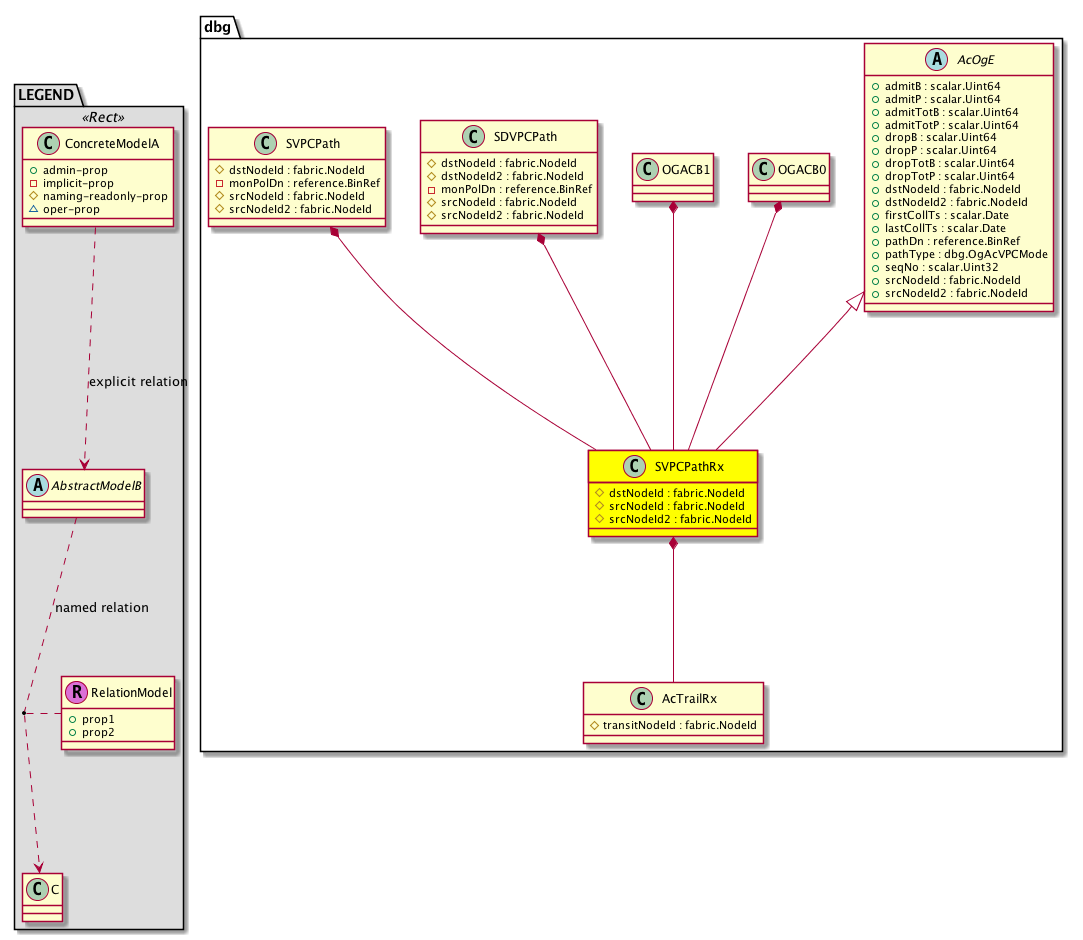Screen dimensions: 1083x940
Task: Click the OGACB0 class icon
Action: tap(765, 171)
